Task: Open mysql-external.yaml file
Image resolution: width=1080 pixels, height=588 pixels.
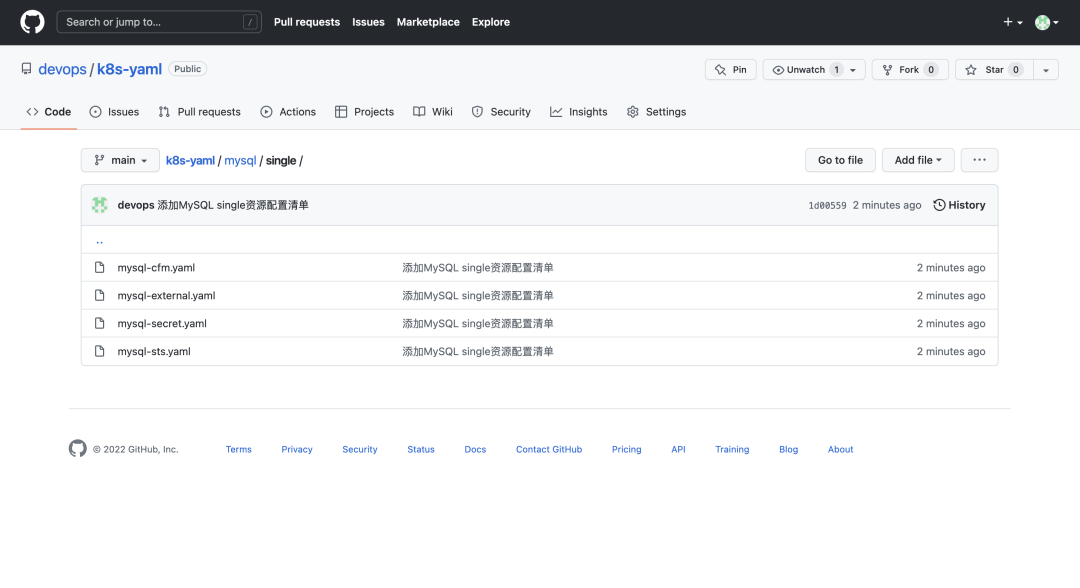Action: (167, 295)
